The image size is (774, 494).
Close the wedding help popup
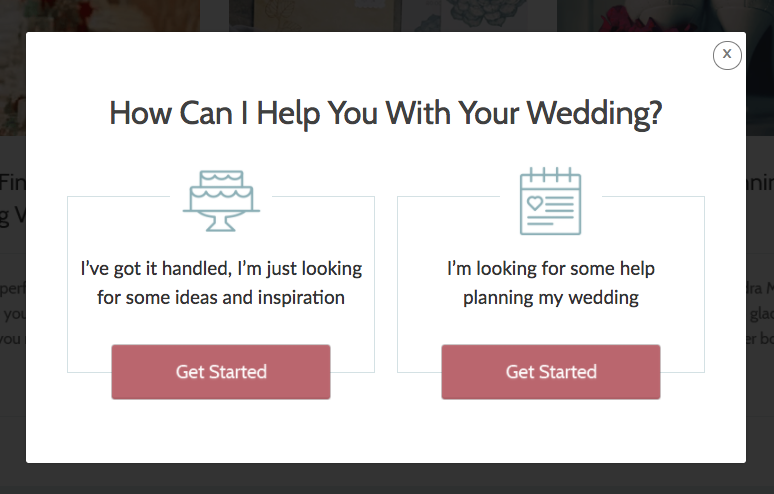(x=727, y=55)
